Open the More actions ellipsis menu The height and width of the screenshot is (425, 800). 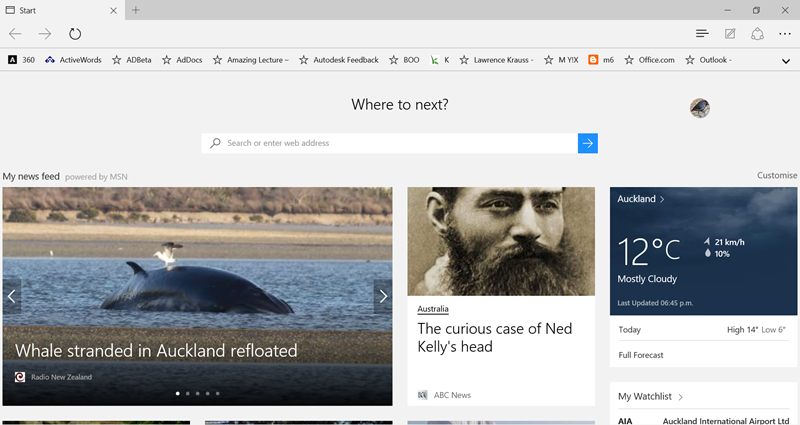[x=785, y=34]
